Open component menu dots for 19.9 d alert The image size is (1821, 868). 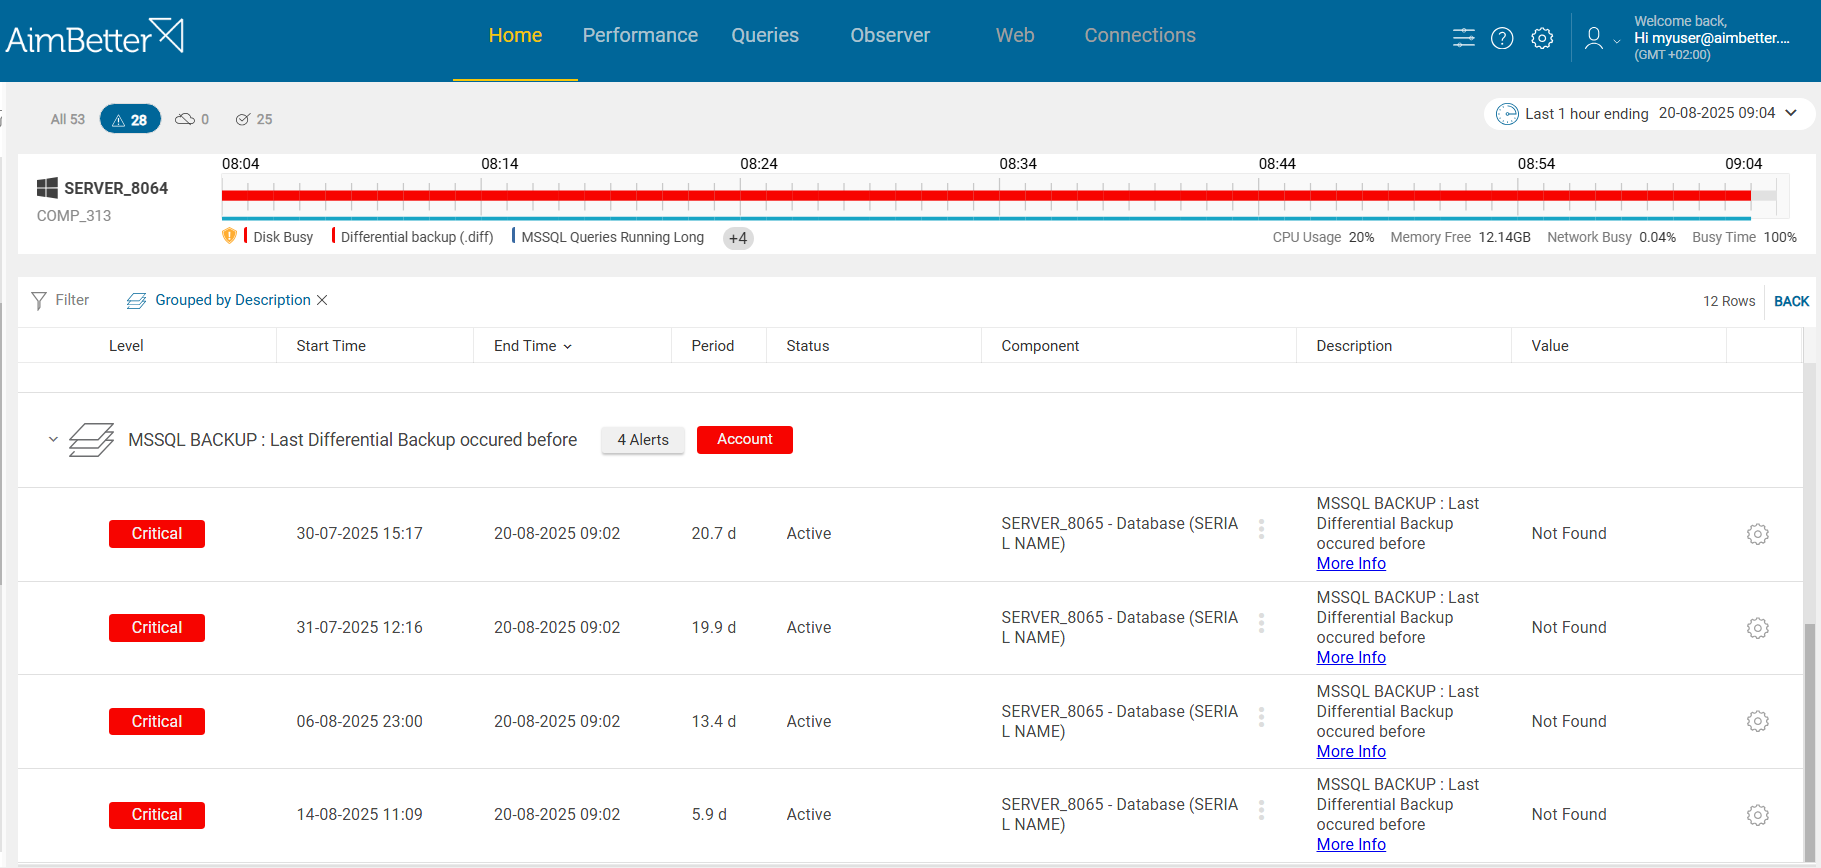click(x=1261, y=623)
